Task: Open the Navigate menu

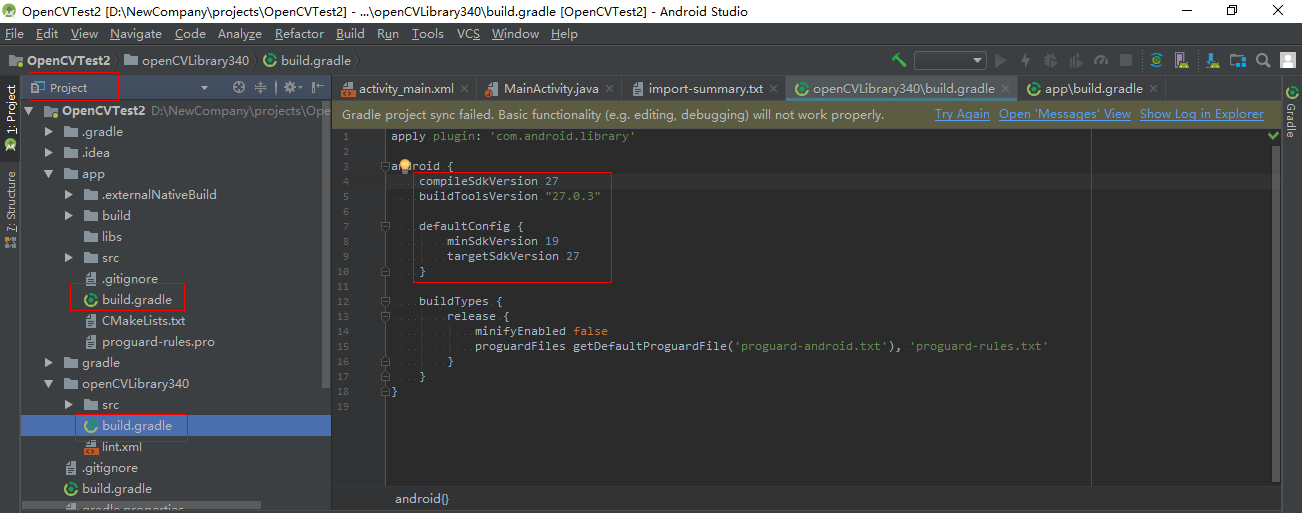Action: [136, 34]
